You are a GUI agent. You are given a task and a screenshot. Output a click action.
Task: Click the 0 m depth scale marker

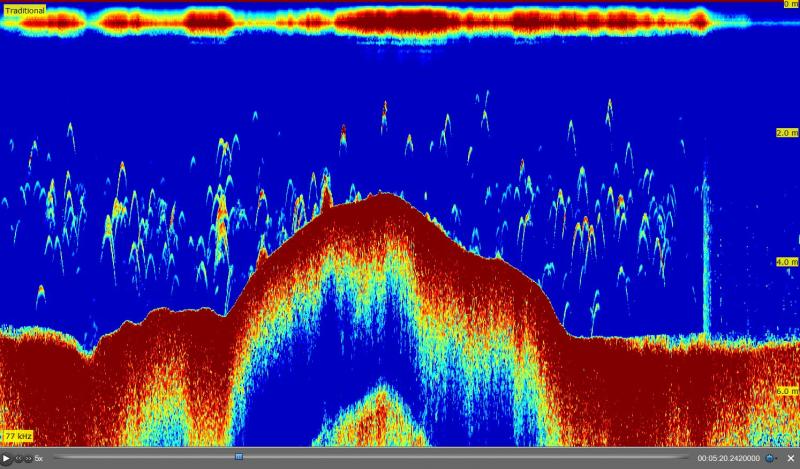[789, 5]
